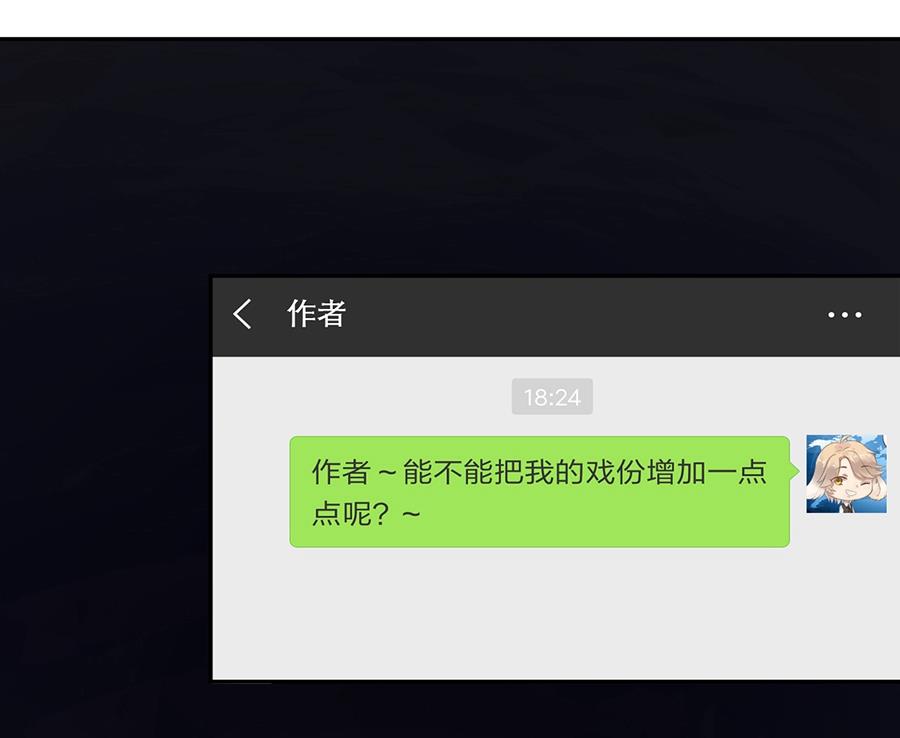Viewport: 900px width, 738px height.
Task: Tap 点呢？~ on the bubble's second line
Action: point(366,513)
